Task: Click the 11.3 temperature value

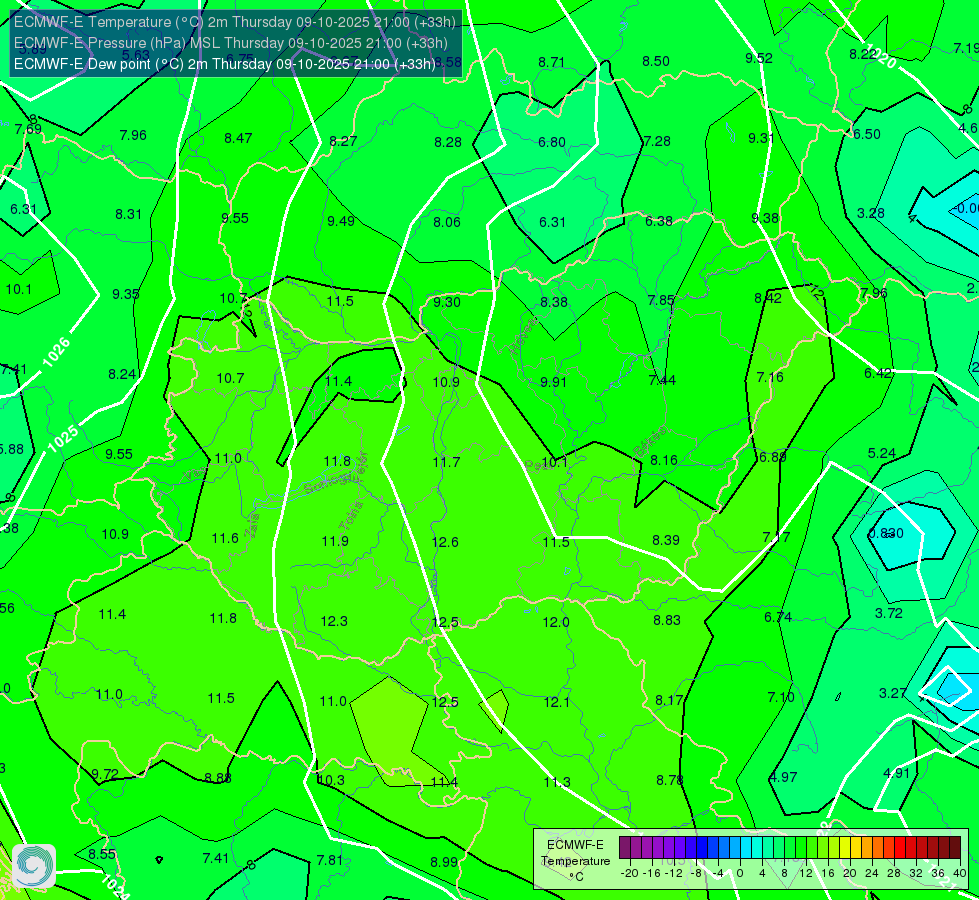Action: tap(557, 782)
